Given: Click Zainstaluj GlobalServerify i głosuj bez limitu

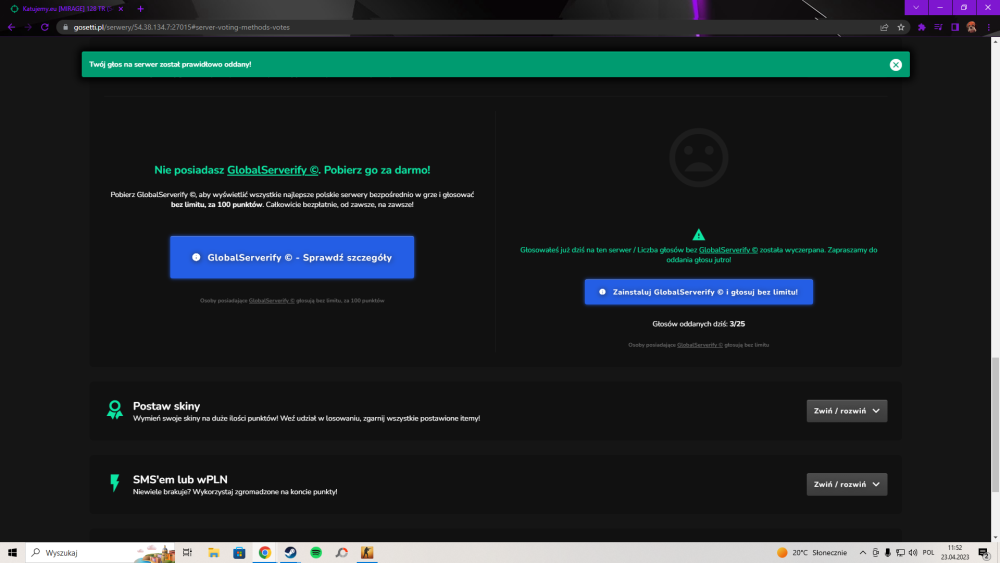Looking at the screenshot, I should click(x=698, y=292).
